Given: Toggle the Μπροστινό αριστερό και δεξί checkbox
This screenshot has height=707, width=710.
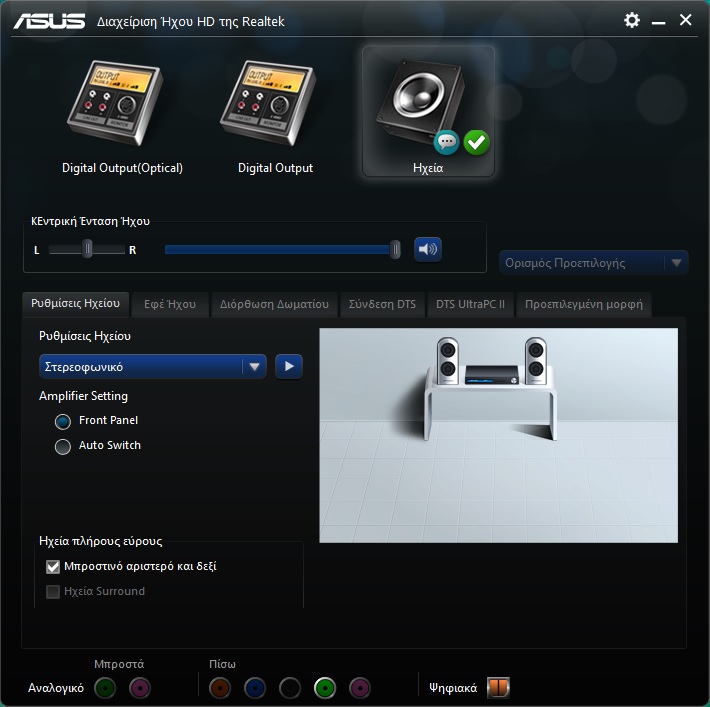Looking at the screenshot, I should [x=53, y=567].
